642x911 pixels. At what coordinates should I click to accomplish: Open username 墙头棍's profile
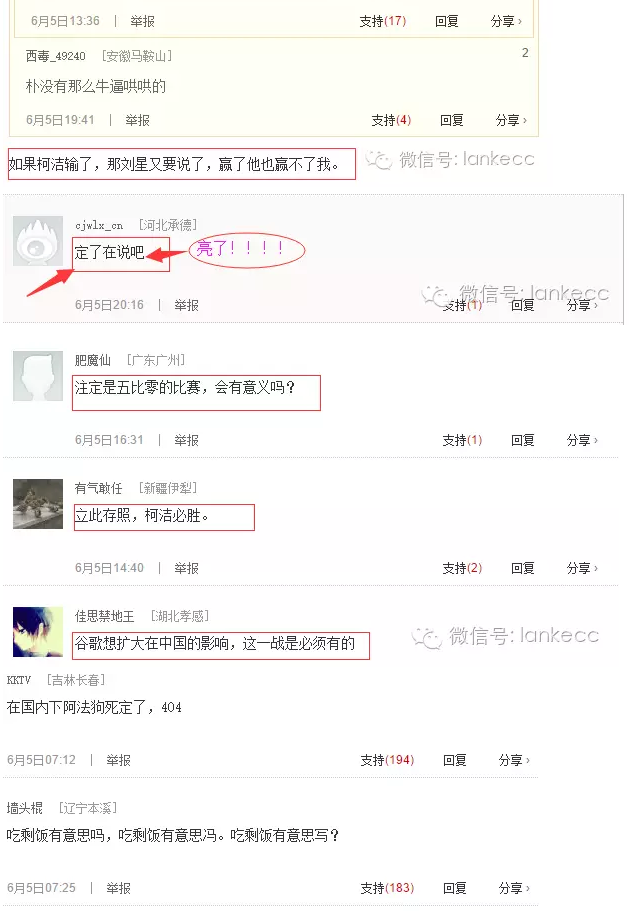click(24, 808)
